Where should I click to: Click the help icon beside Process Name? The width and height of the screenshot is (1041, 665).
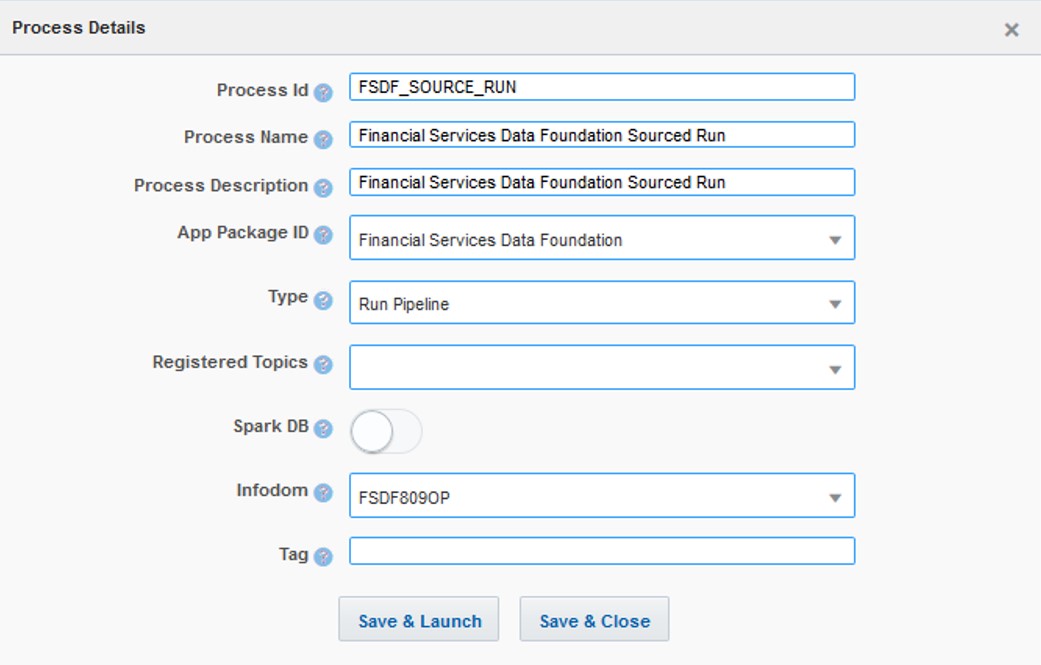pos(323,140)
